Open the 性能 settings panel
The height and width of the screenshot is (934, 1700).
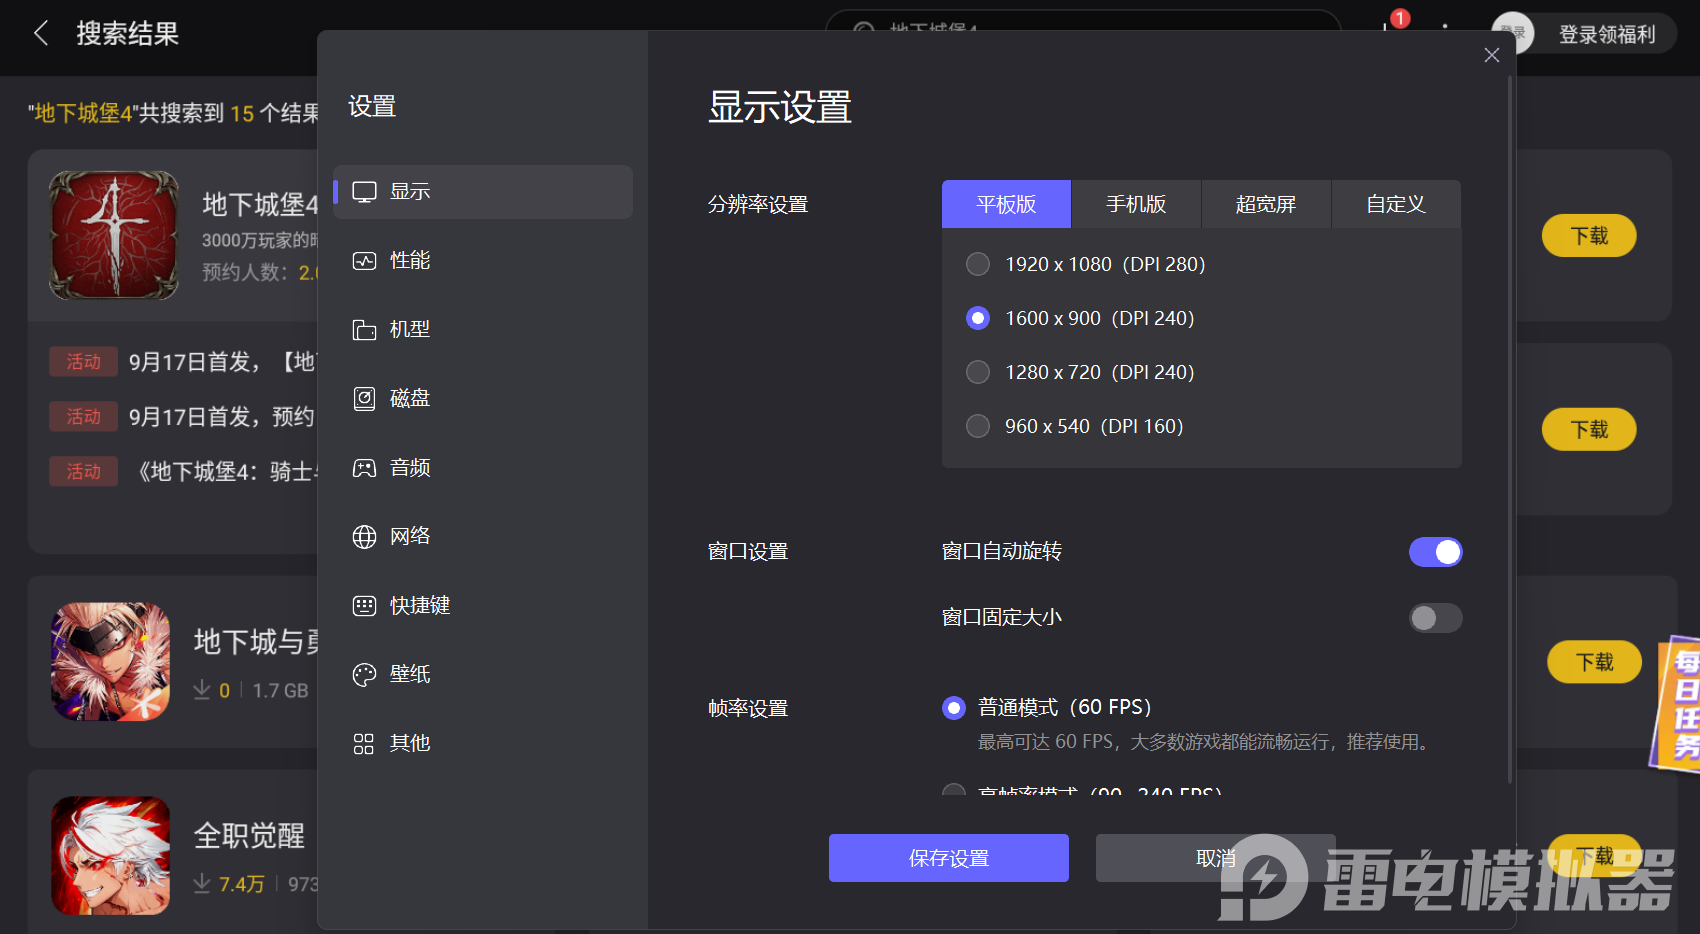tap(409, 260)
